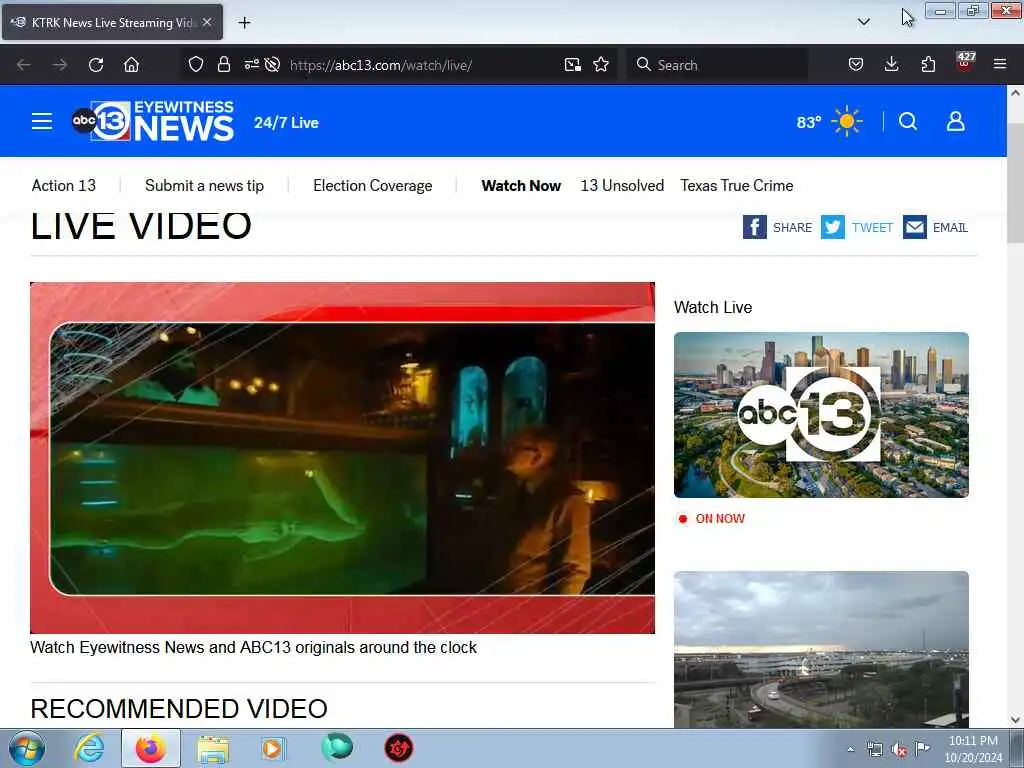Click the scrollbar down arrow
This screenshot has width=1024, height=768.
1016,720
